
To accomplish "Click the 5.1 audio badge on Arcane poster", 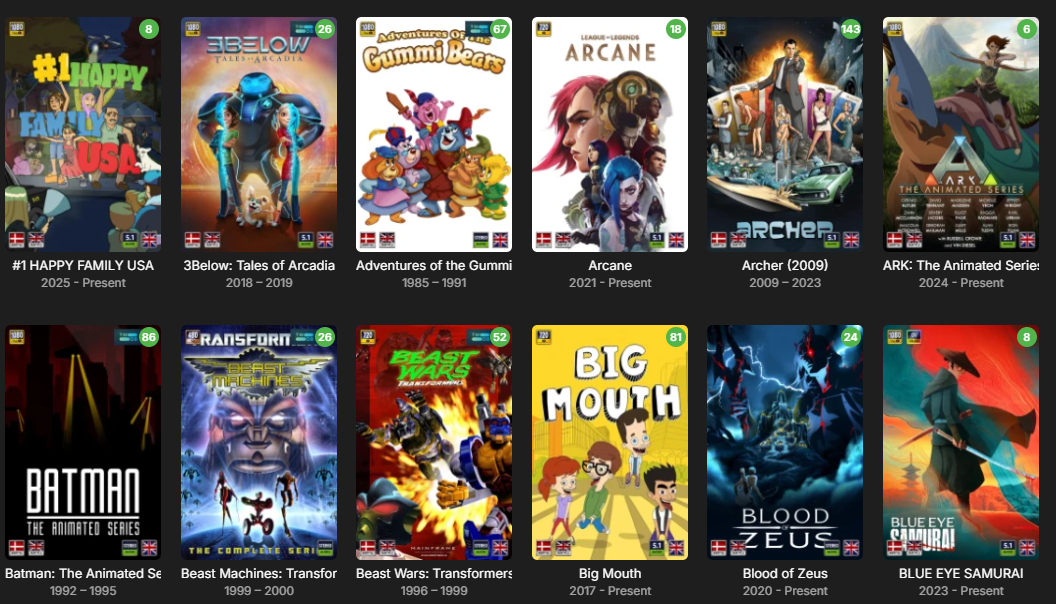I will tap(657, 239).
